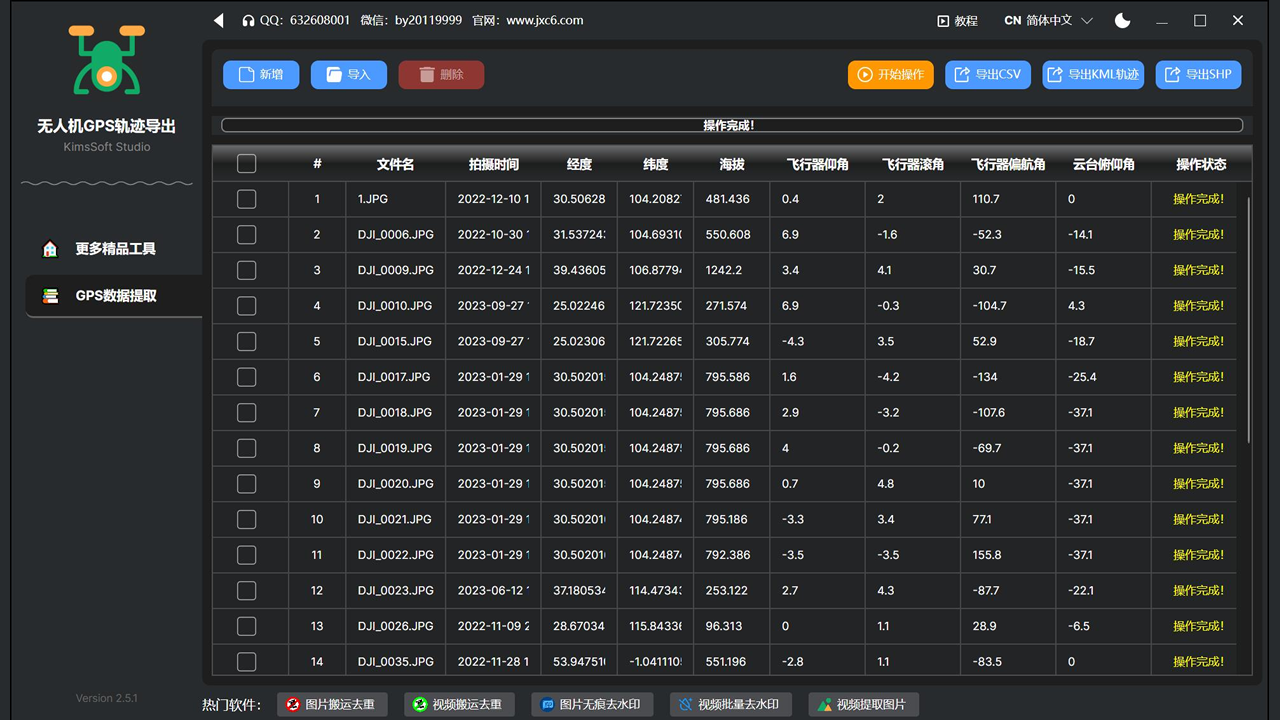
Task: Click the 海拔 column header
Action: 732,164
